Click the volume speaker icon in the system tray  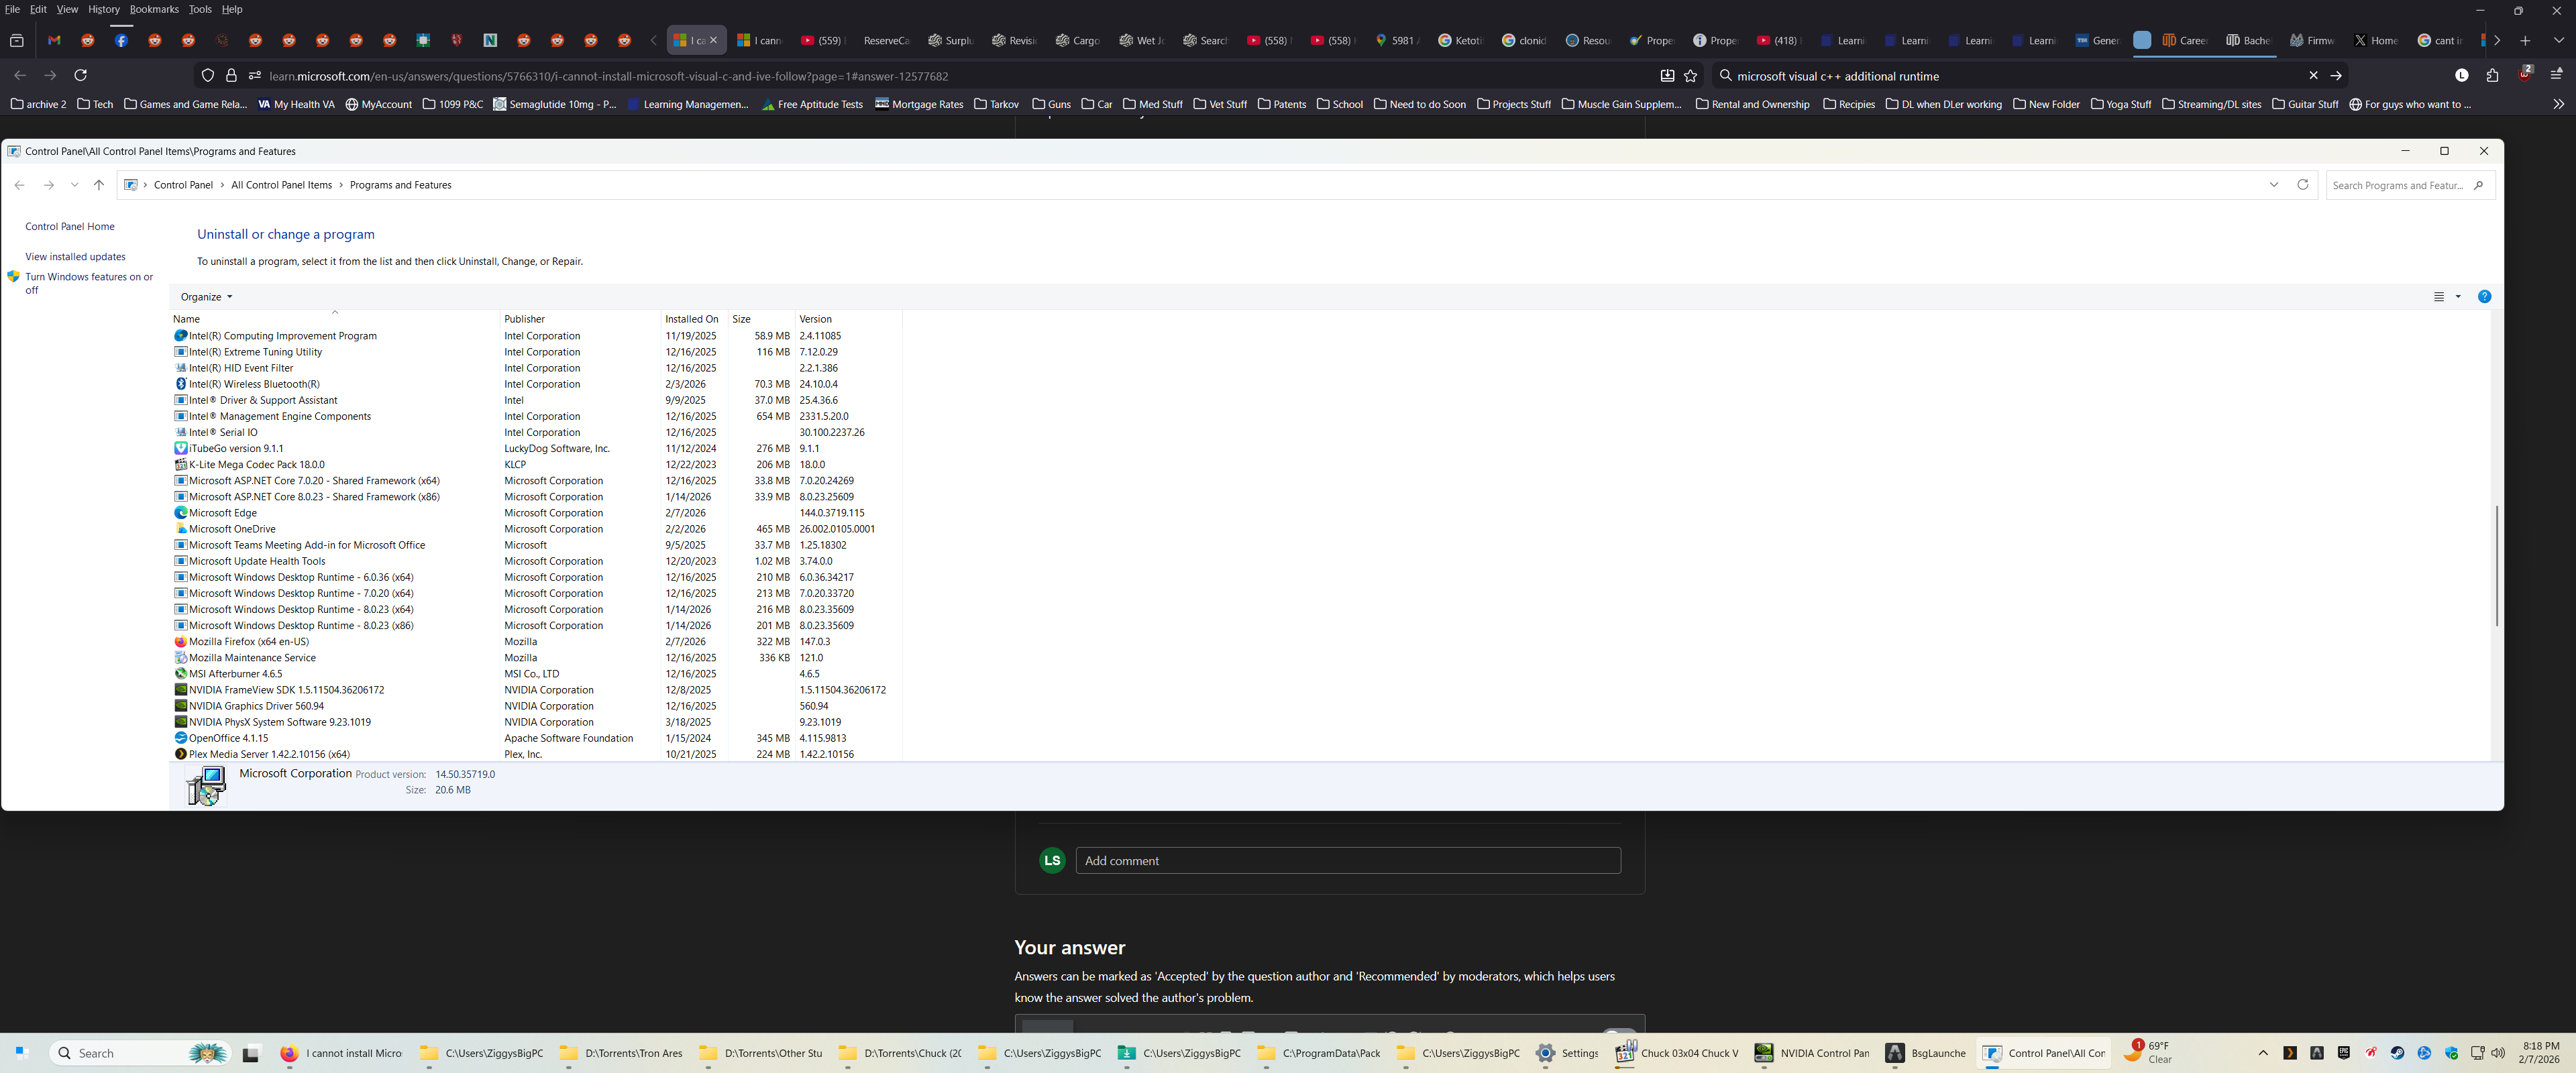[x=2499, y=1052]
